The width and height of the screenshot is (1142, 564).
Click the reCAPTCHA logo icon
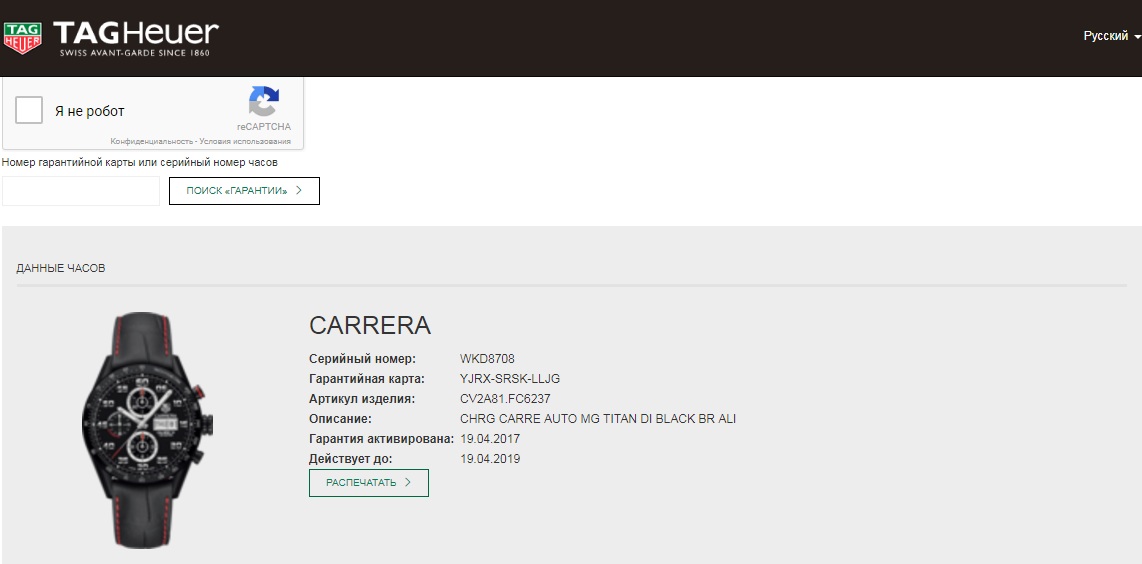click(x=264, y=102)
